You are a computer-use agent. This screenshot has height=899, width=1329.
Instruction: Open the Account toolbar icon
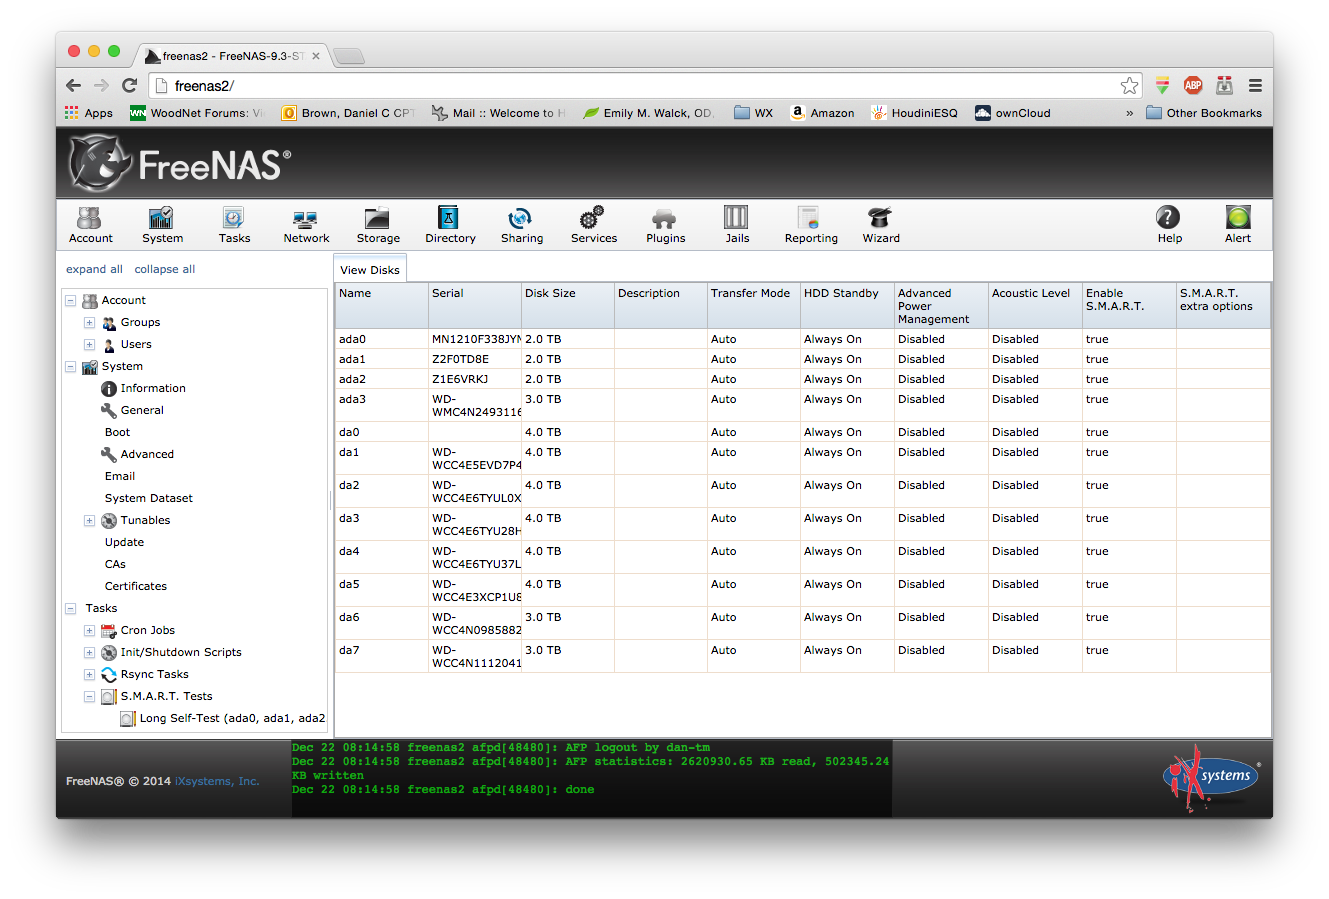click(x=90, y=224)
